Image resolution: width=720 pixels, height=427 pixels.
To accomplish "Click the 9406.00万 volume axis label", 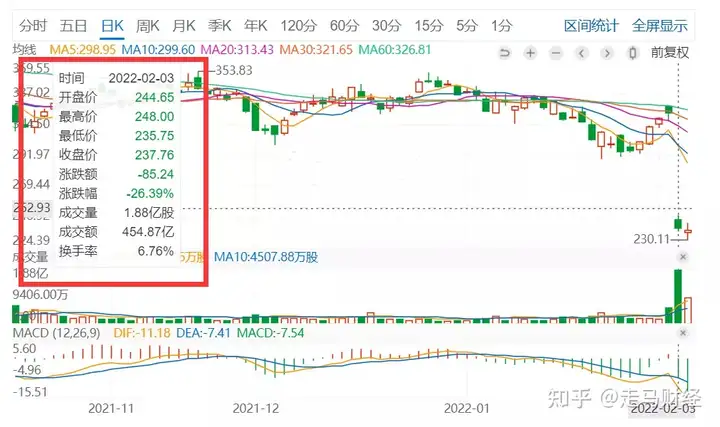I will pyautogui.click(x=40, y=294).
